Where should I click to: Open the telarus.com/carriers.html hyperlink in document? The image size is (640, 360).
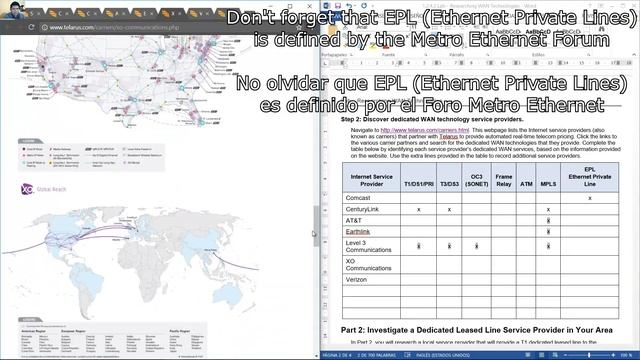[x=424, y=130]
